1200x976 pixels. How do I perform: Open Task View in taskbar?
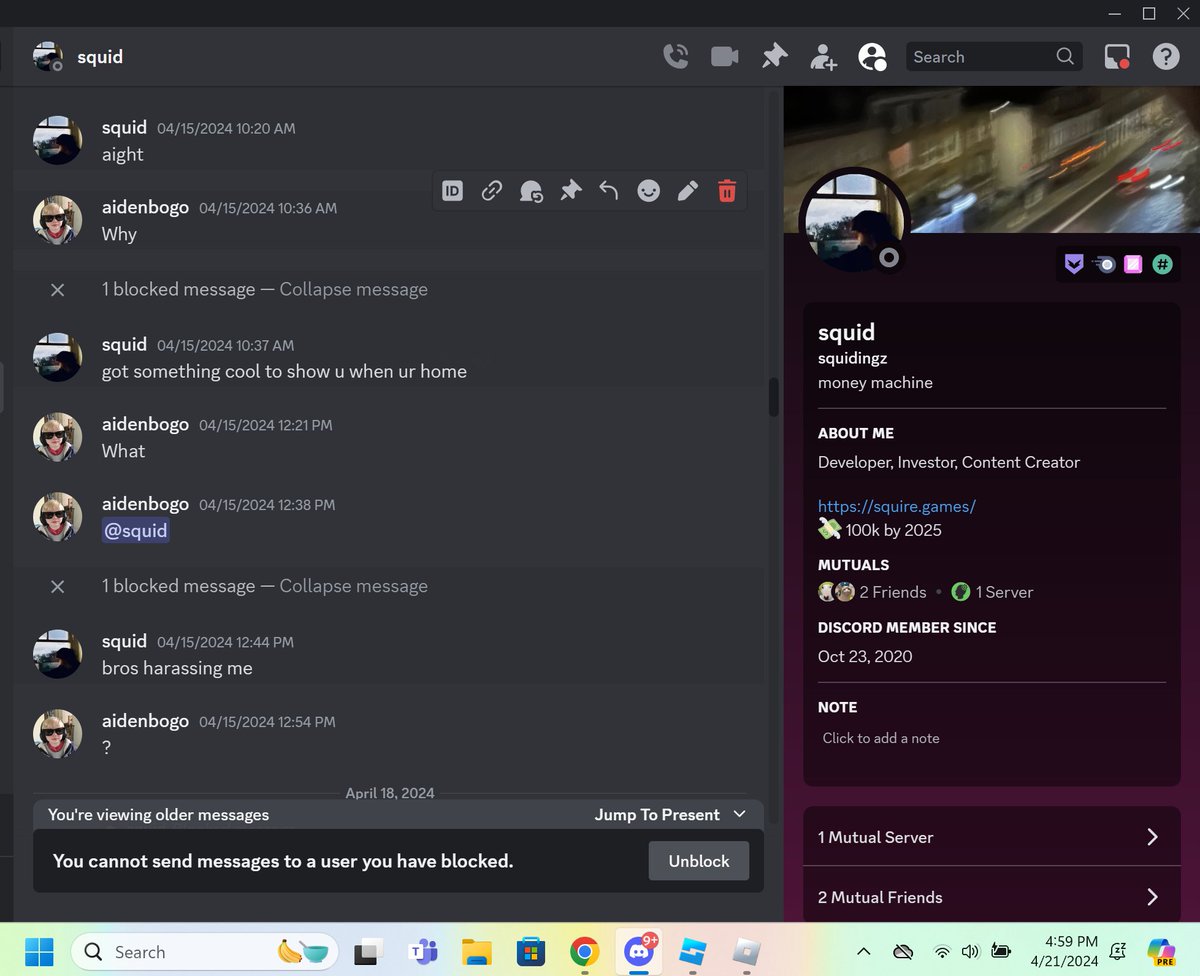[x=369, y=951]
